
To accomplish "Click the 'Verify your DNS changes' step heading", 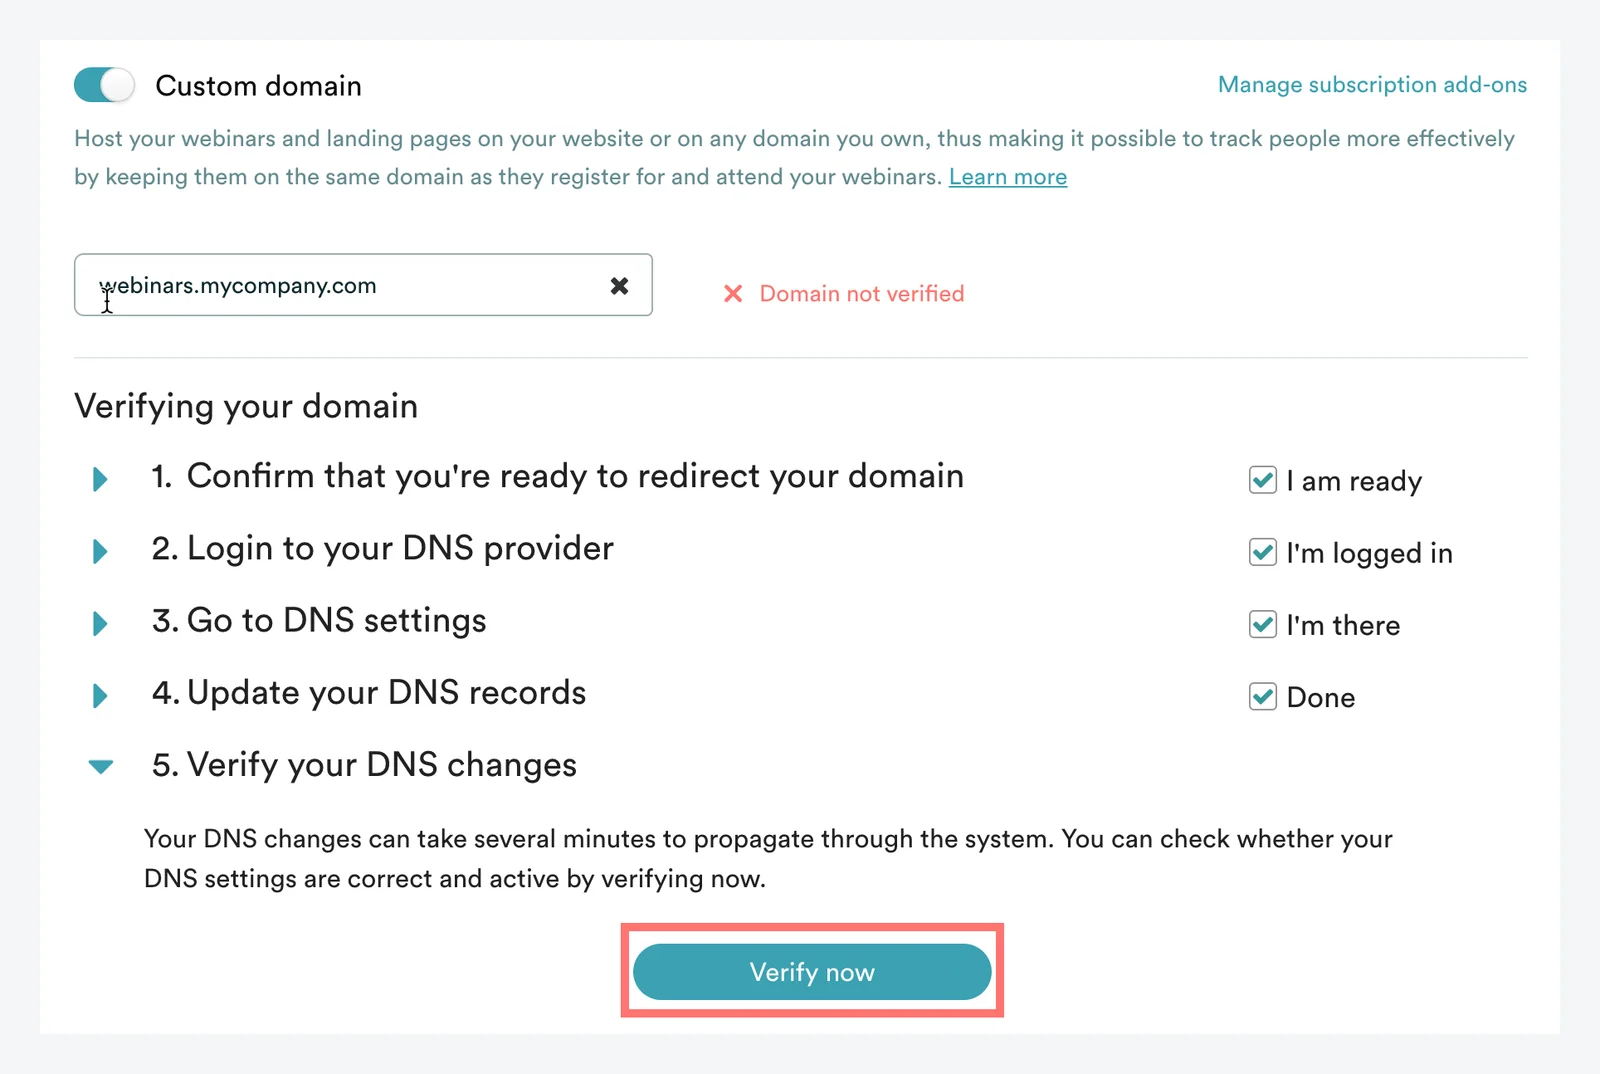I will coord(381,765).
